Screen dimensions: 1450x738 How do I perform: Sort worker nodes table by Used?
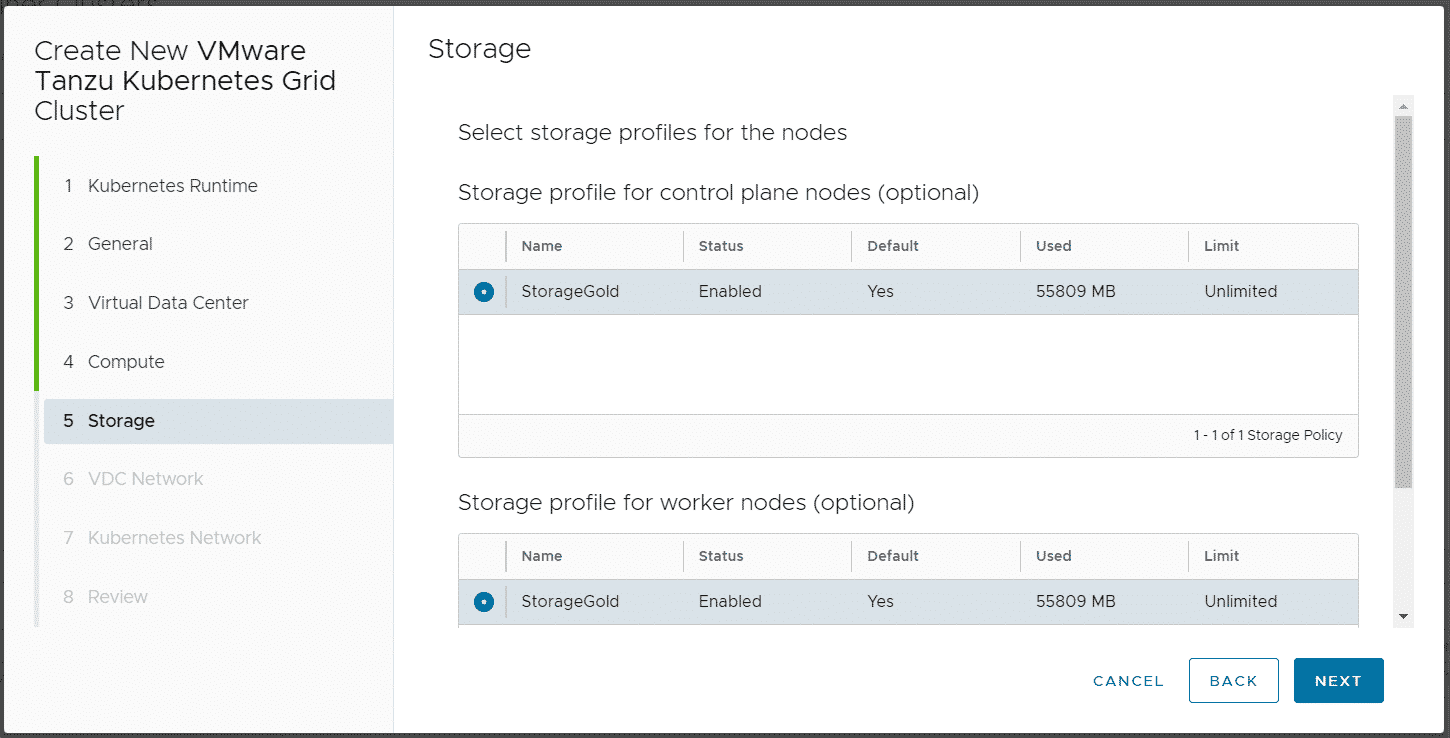1053,556
